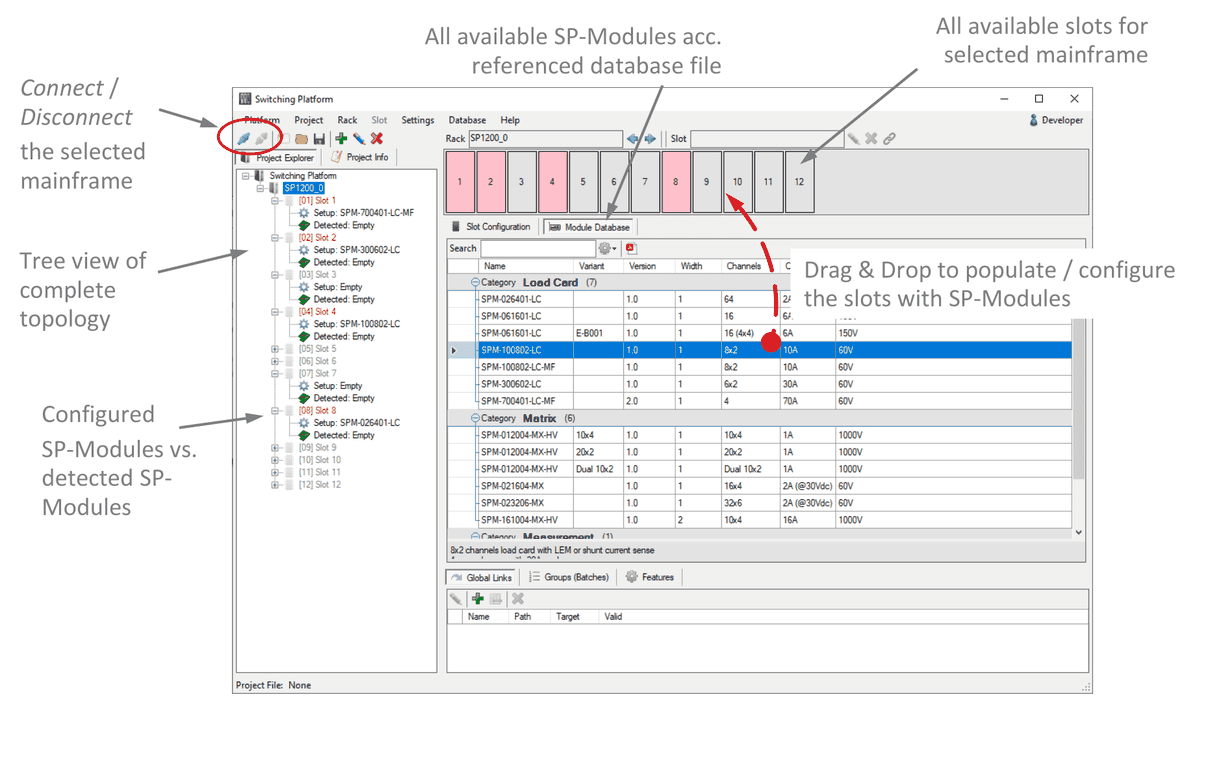Go to previous rack with left arrow
This screenshot has width=1223, height=766.
[632, 139]
